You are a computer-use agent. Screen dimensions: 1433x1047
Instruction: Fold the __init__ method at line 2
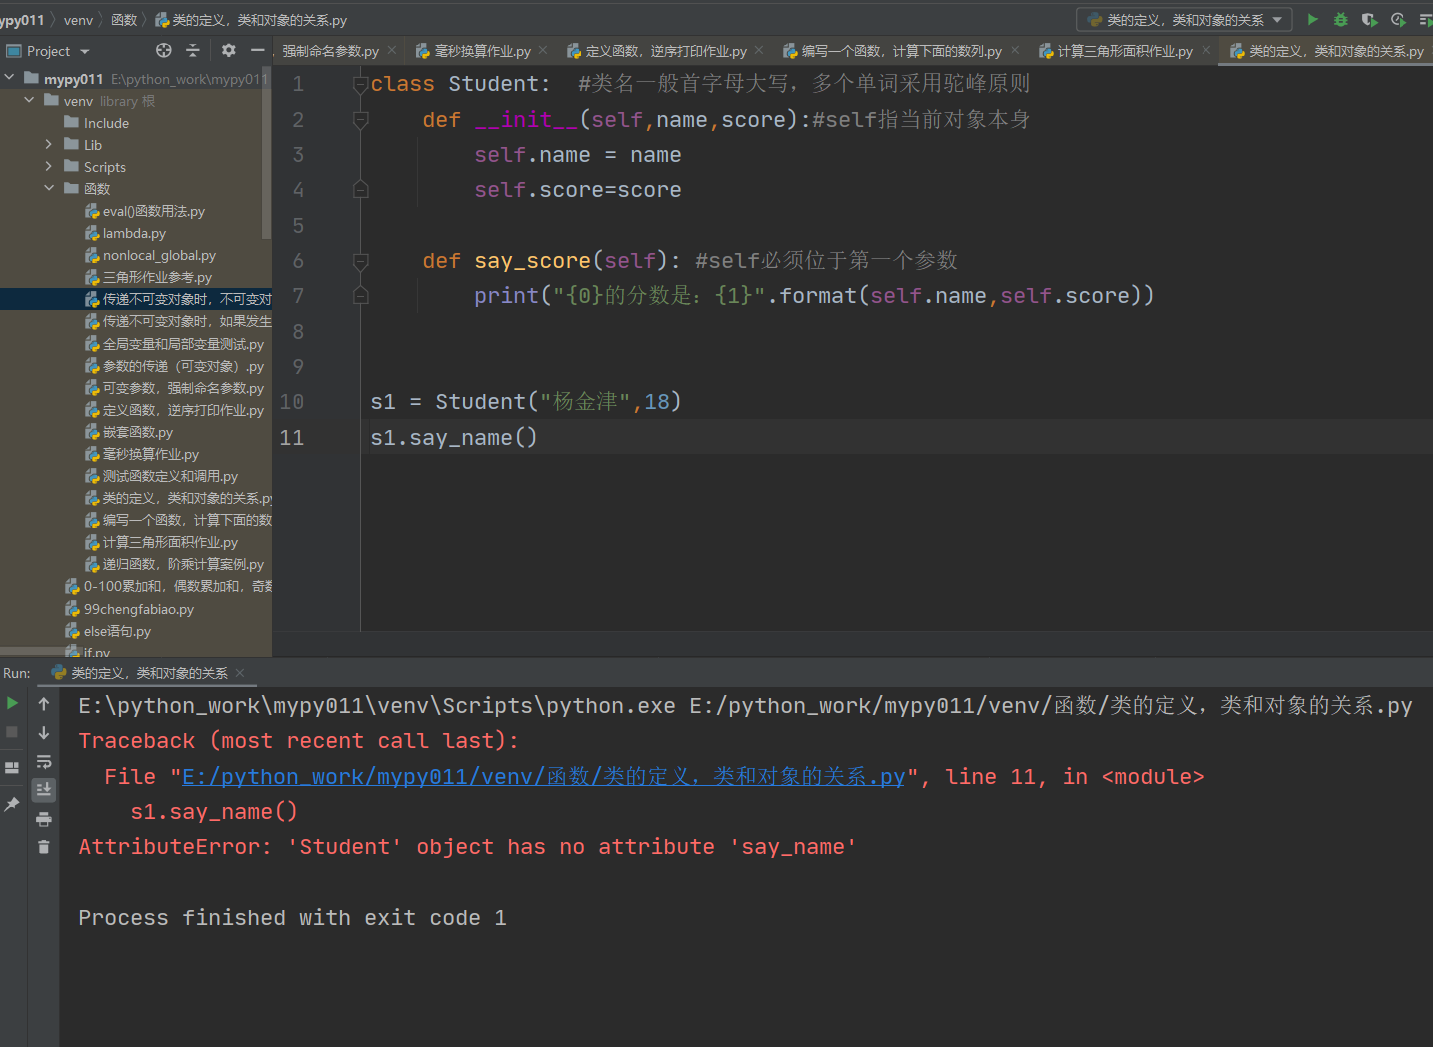pyautogui.click(x=361, y=120)
